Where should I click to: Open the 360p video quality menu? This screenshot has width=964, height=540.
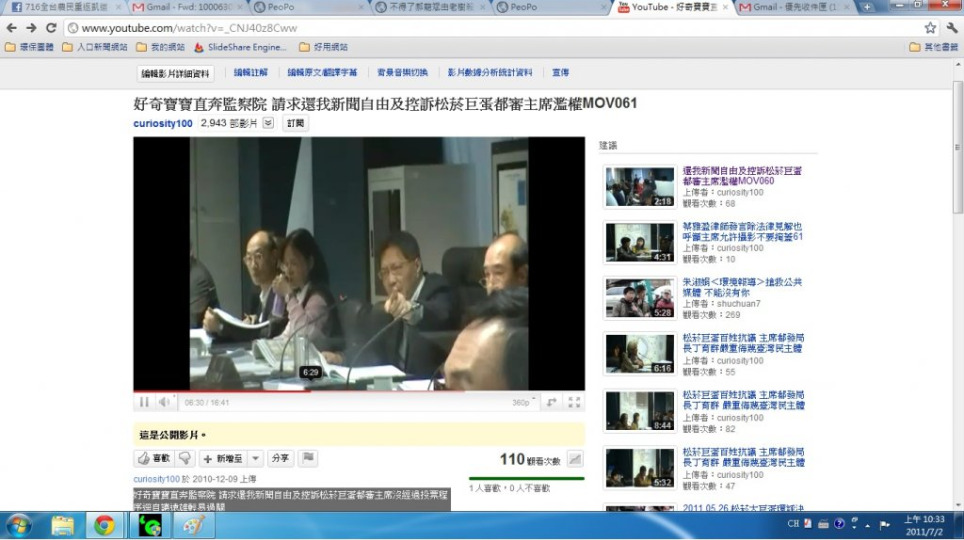tap(522, 402)
